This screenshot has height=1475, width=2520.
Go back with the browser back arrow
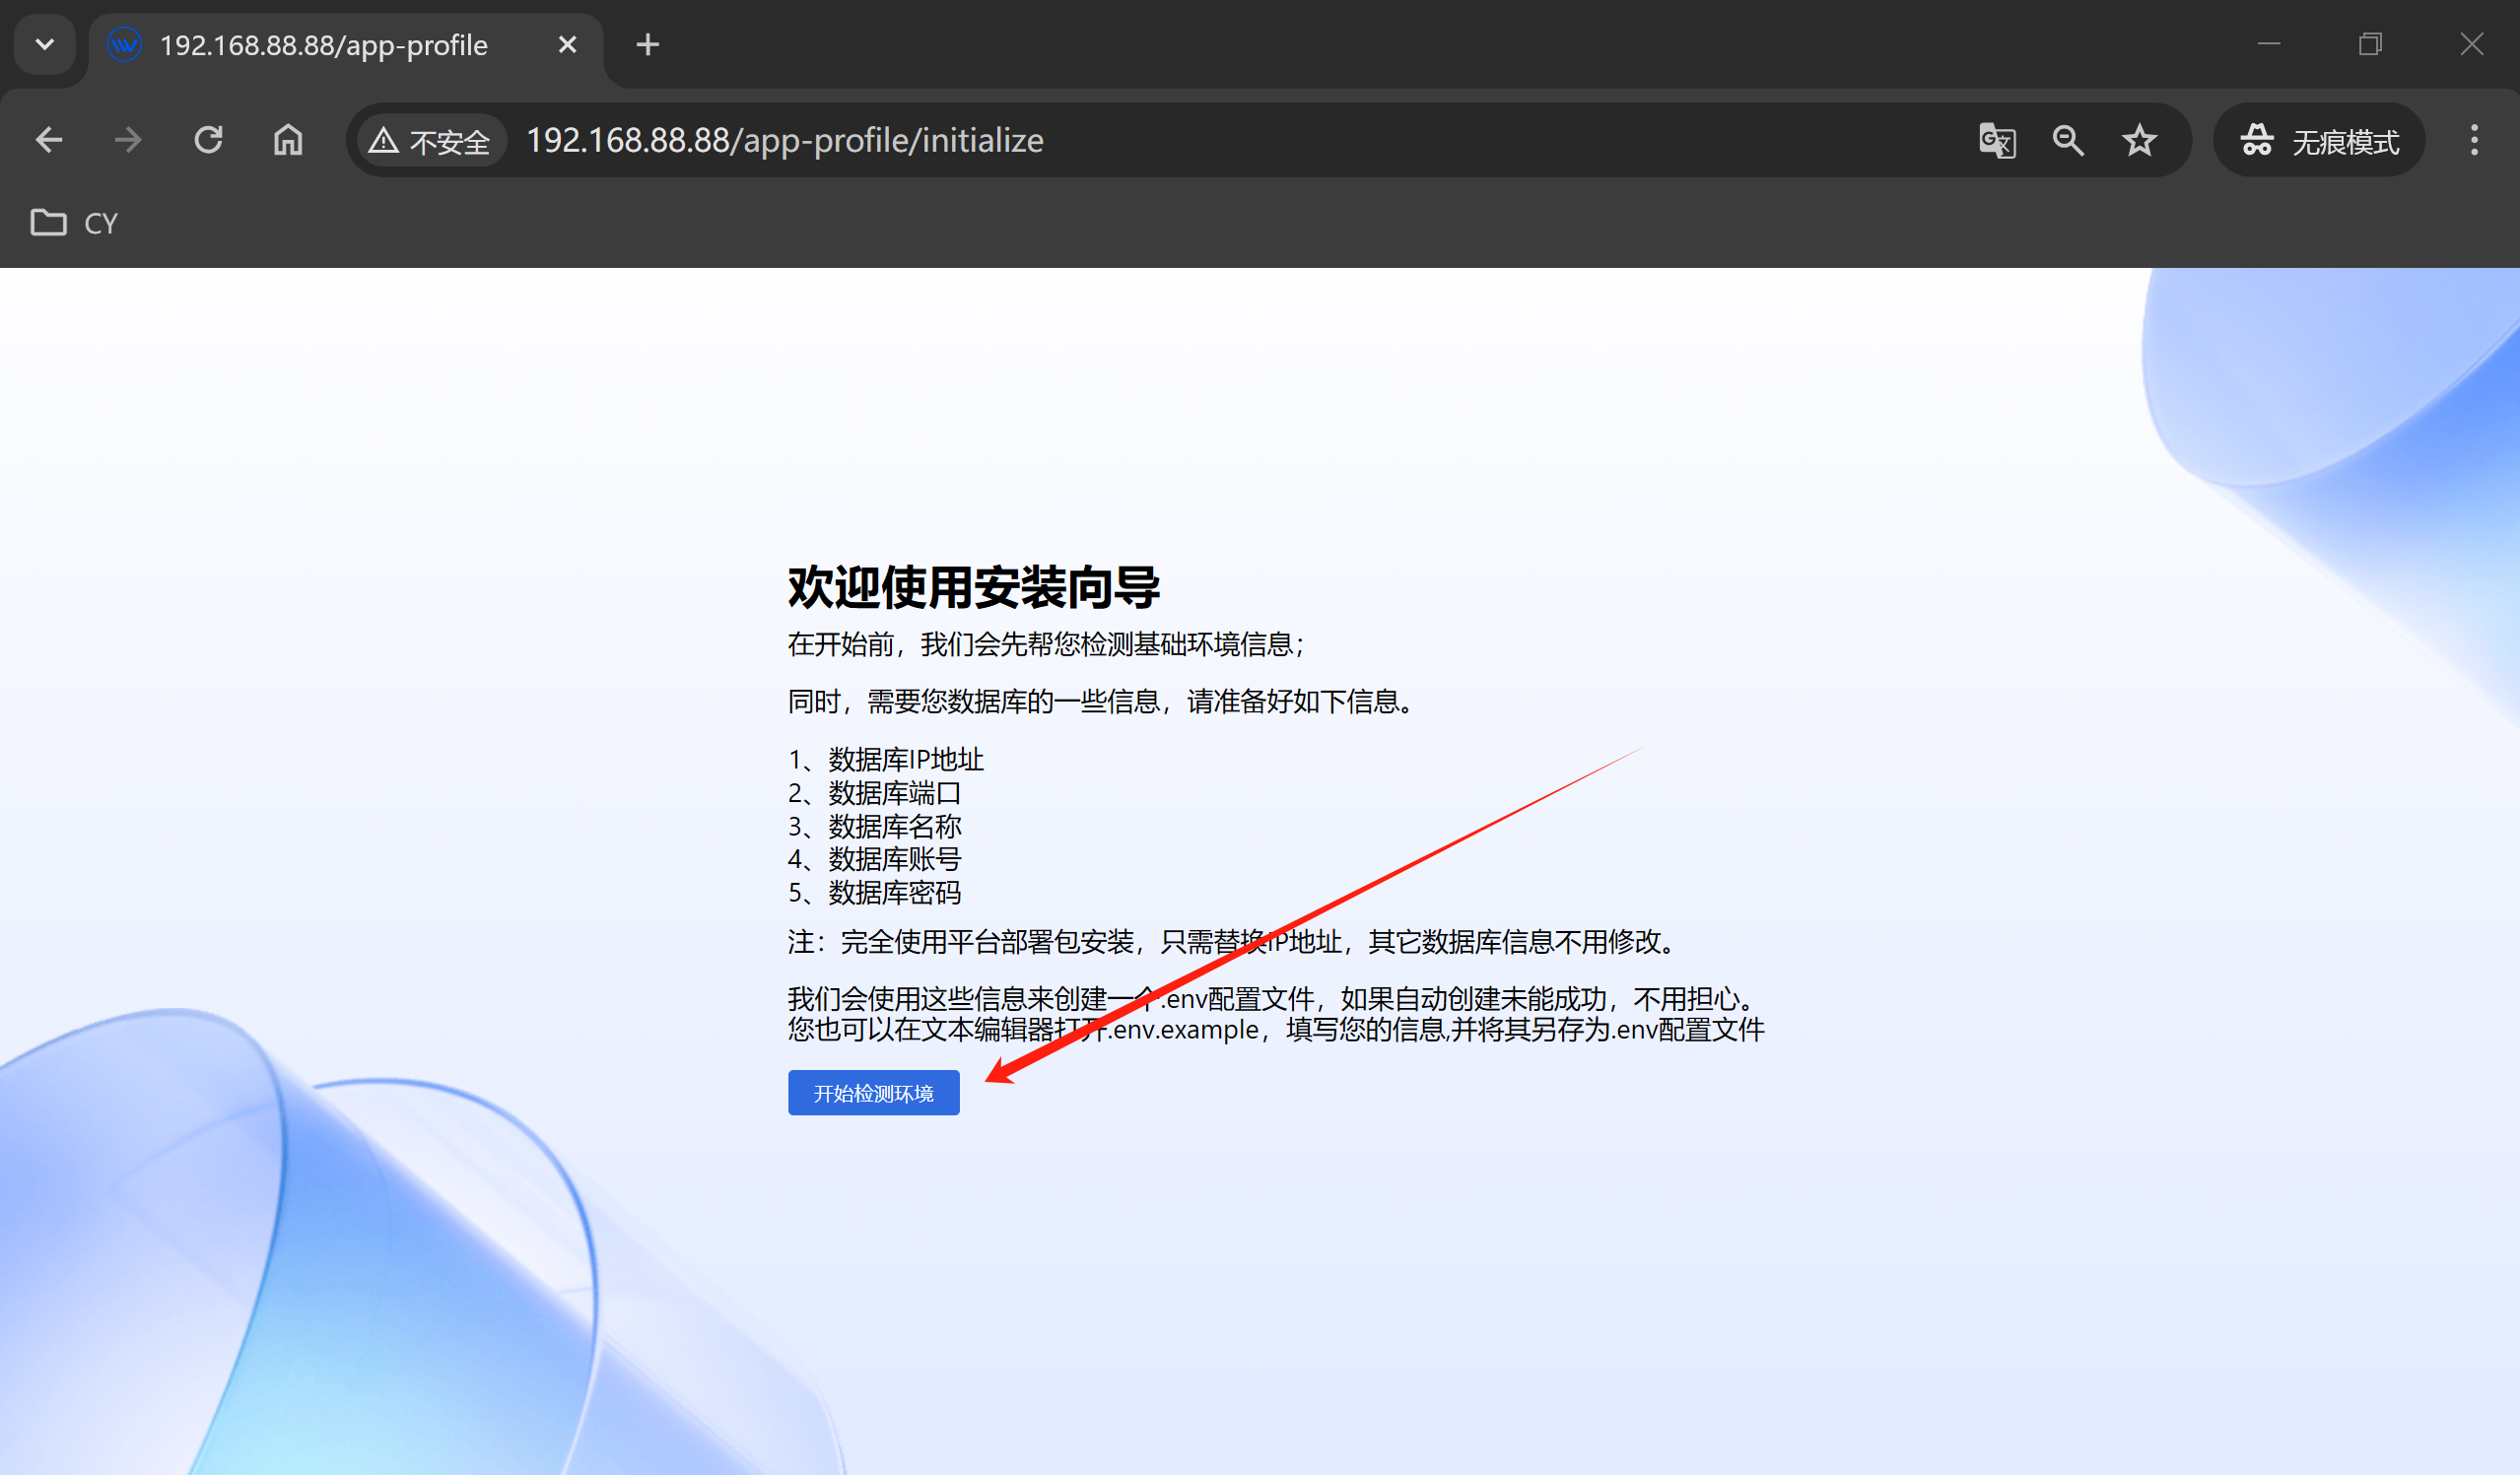pos(48,140)
